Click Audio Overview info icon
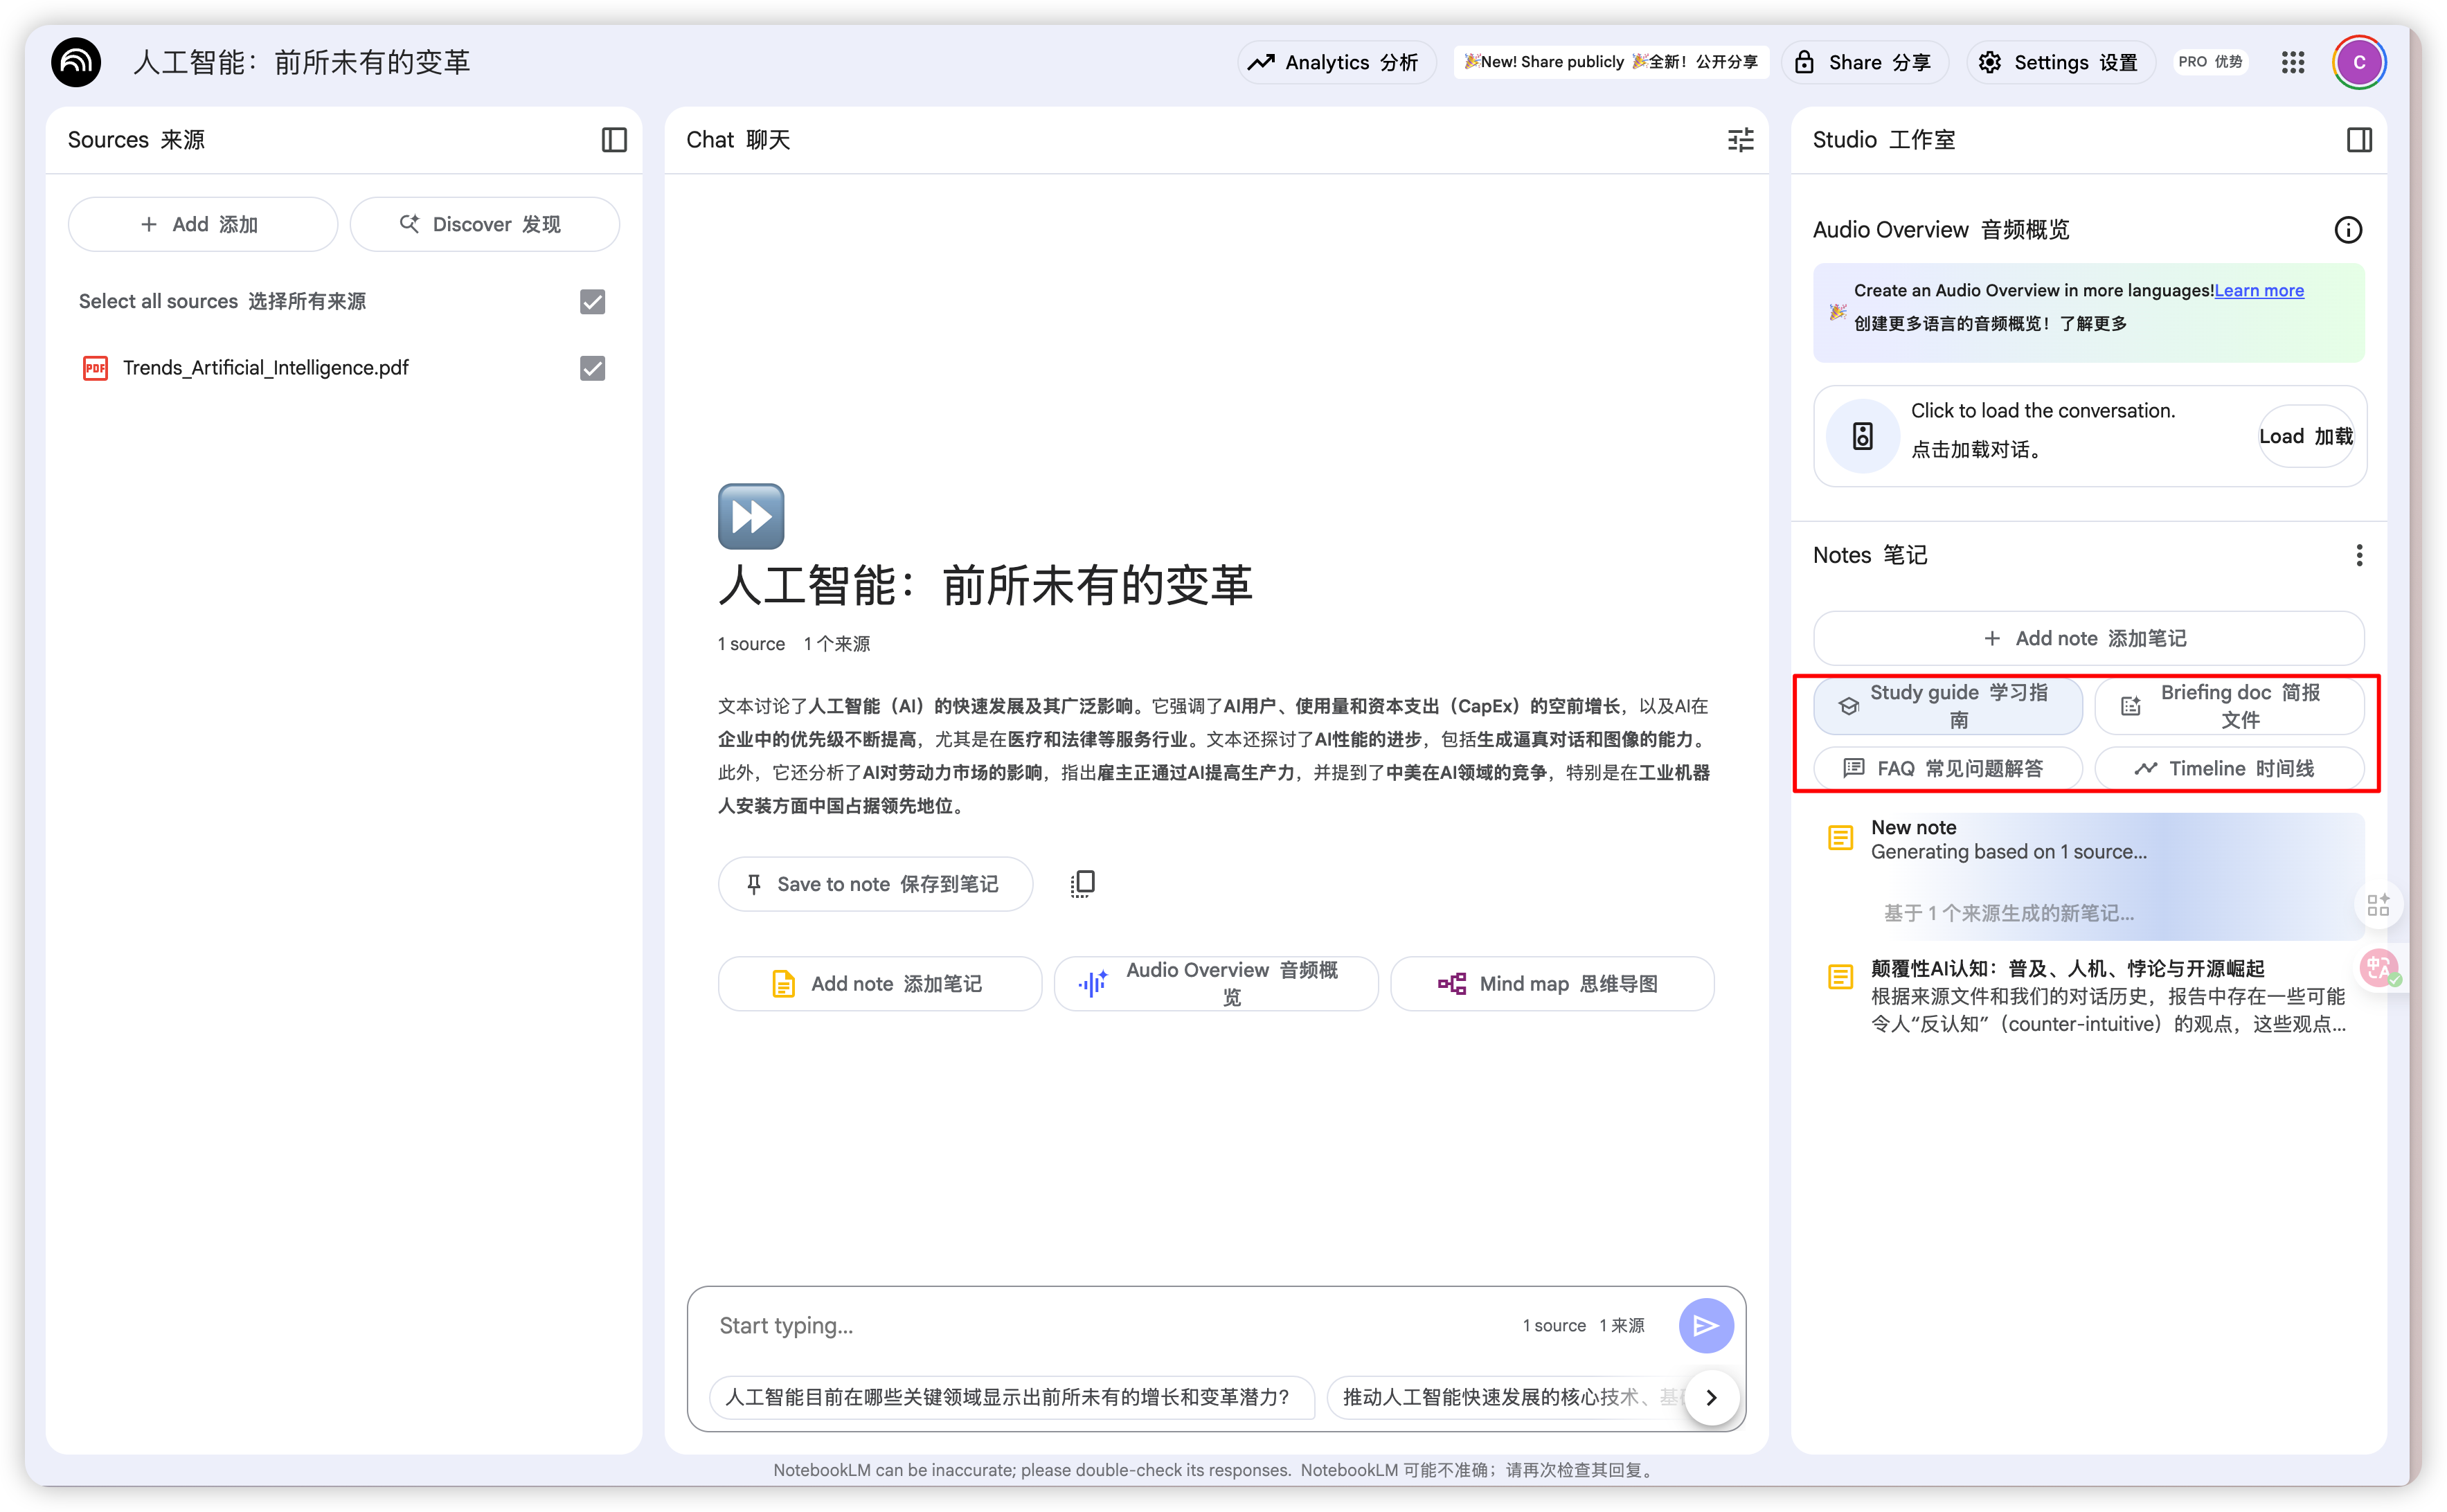 pos(2348,230)
